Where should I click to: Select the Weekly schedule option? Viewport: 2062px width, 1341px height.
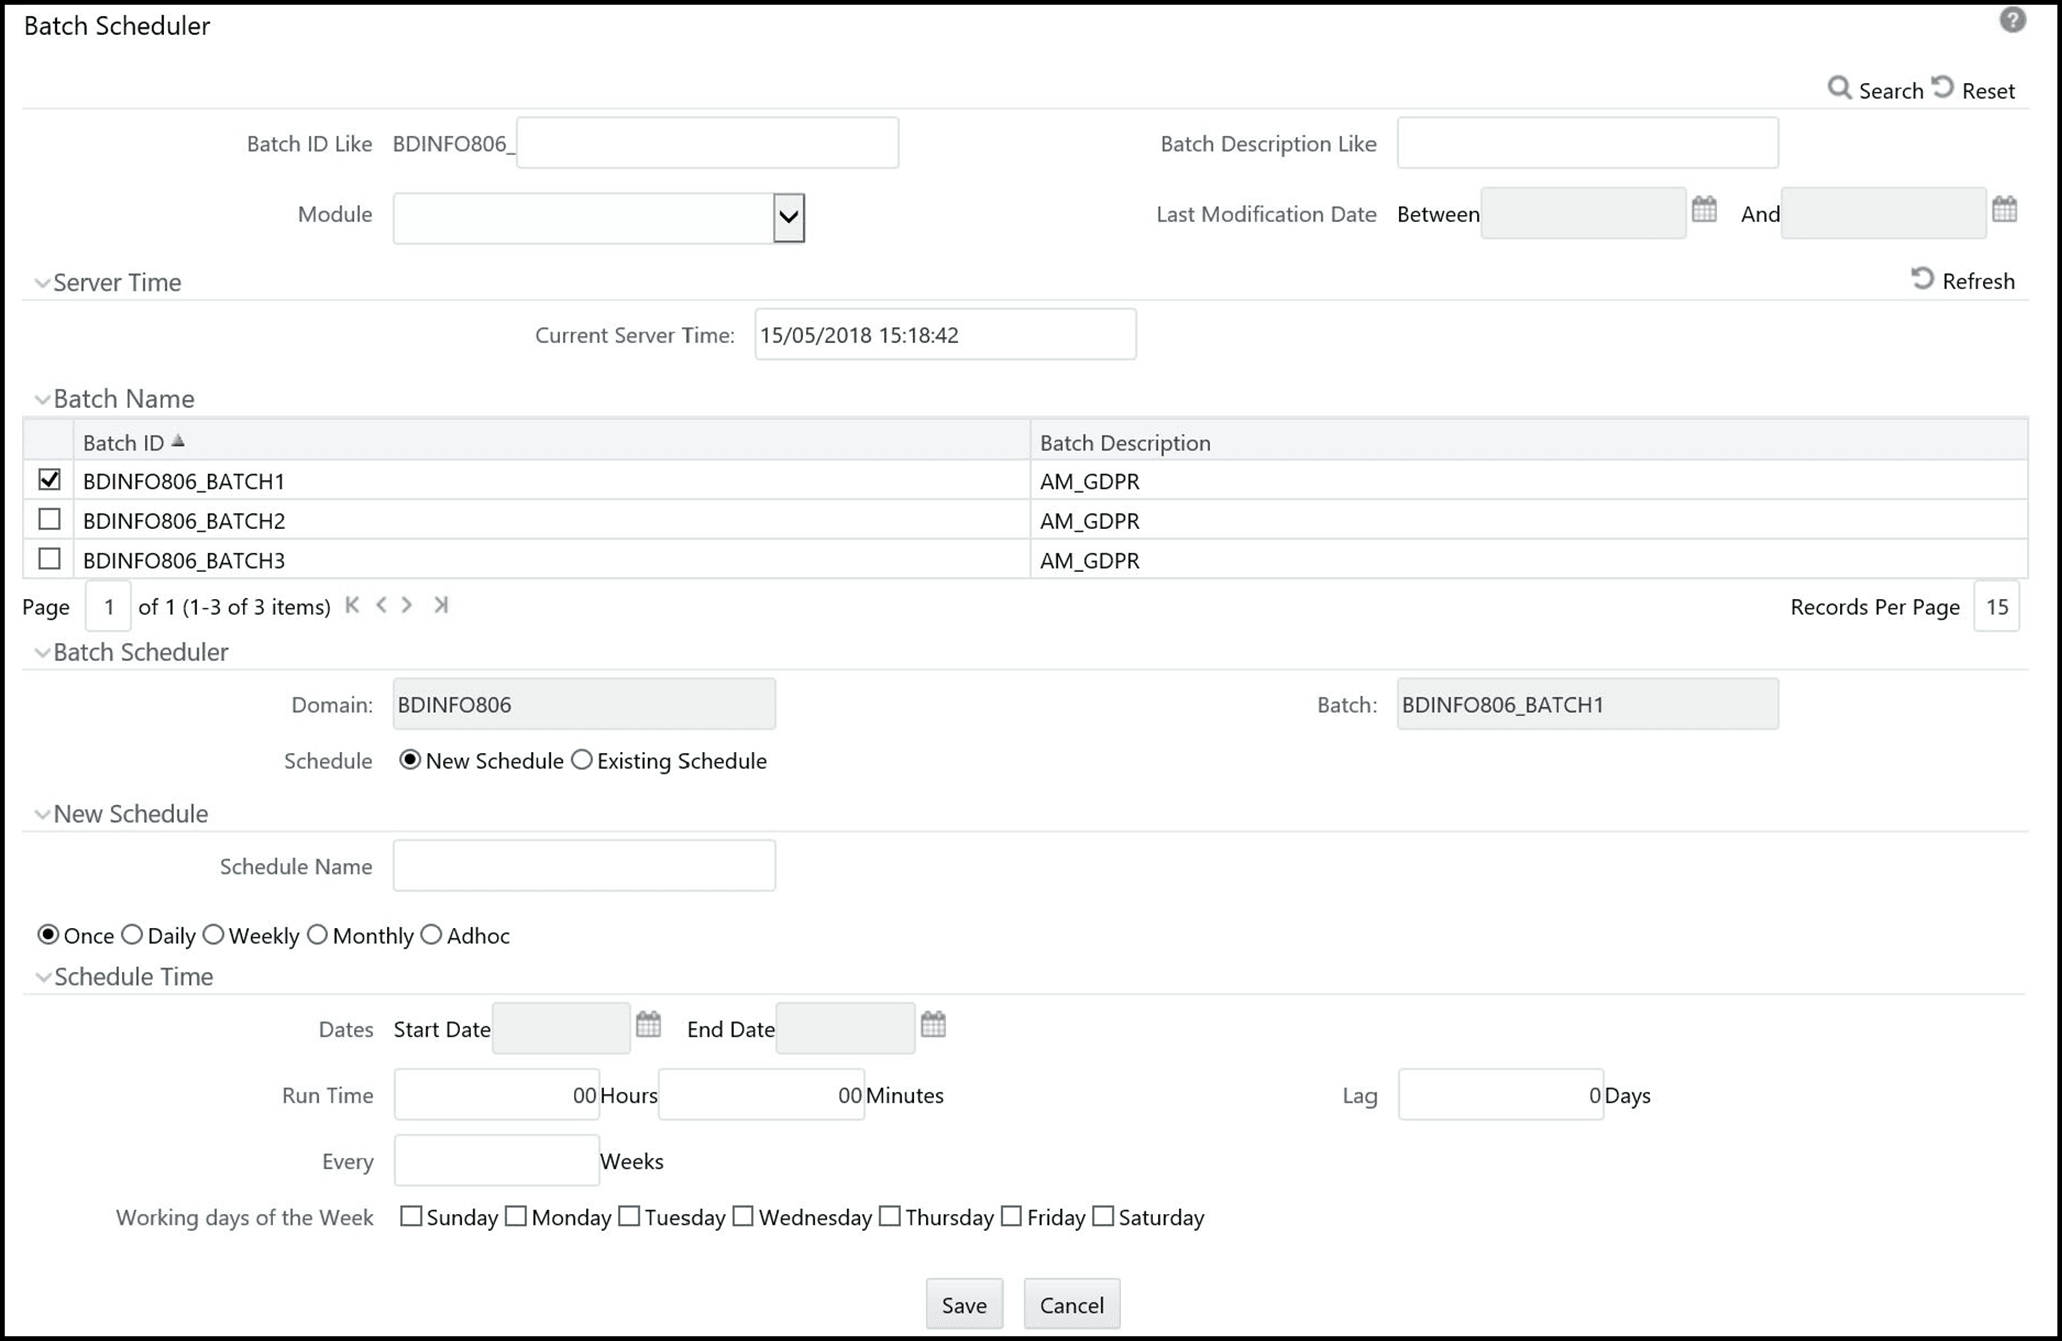214,934
